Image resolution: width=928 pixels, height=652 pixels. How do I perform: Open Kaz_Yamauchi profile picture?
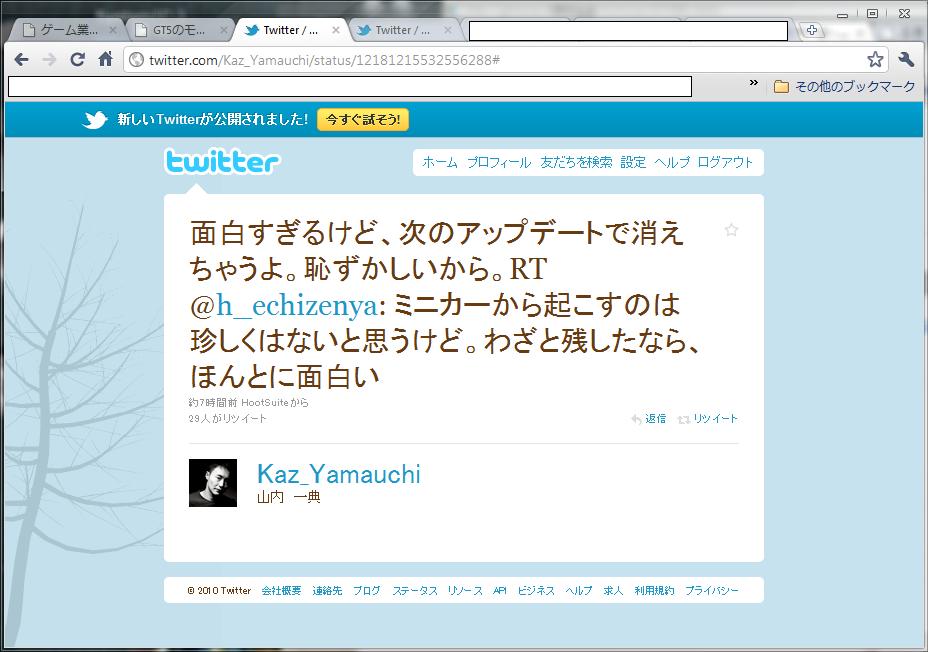(213, 483)
